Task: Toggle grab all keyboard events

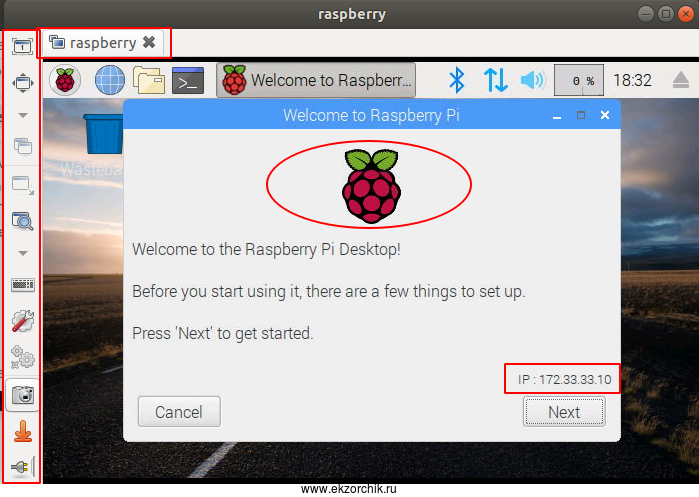Action: pyautogui.click(x=23, y=284)
